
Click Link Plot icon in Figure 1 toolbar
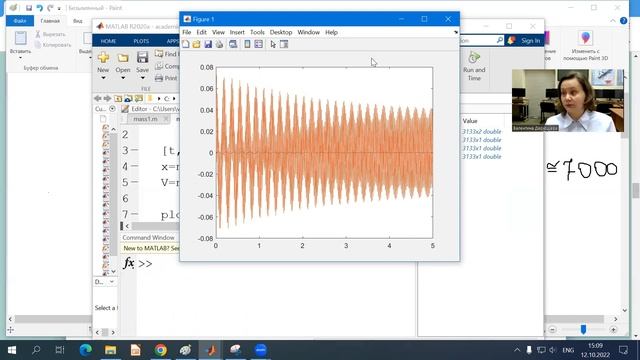233,44
